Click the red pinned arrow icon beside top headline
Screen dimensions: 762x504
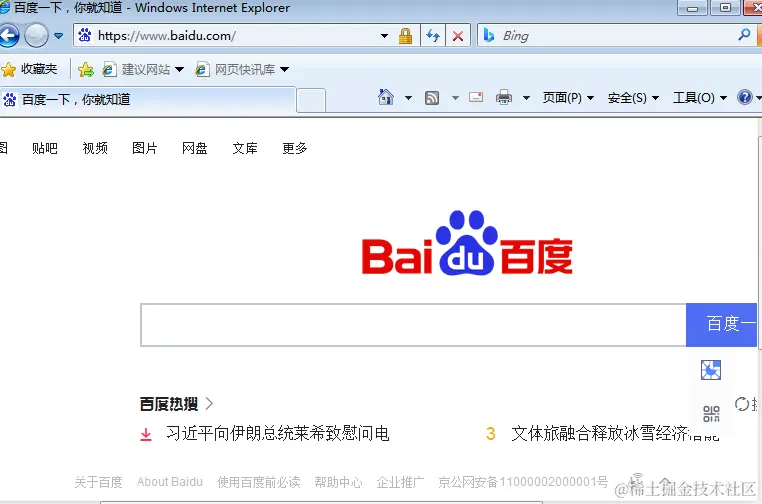coord(146,434)
